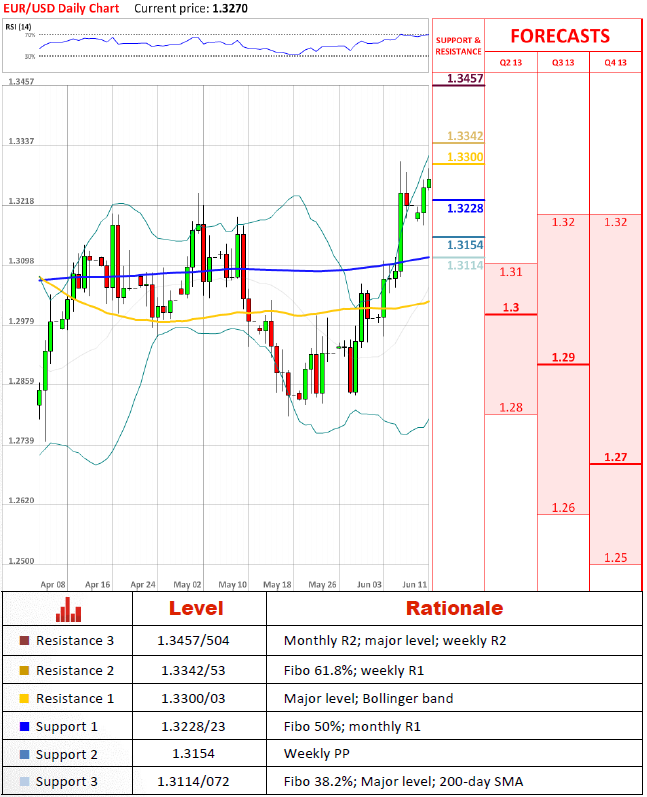Click the 1.2500 price axis label
The height and width of the screenshot is (797, 647).
(x=21, y=561)
